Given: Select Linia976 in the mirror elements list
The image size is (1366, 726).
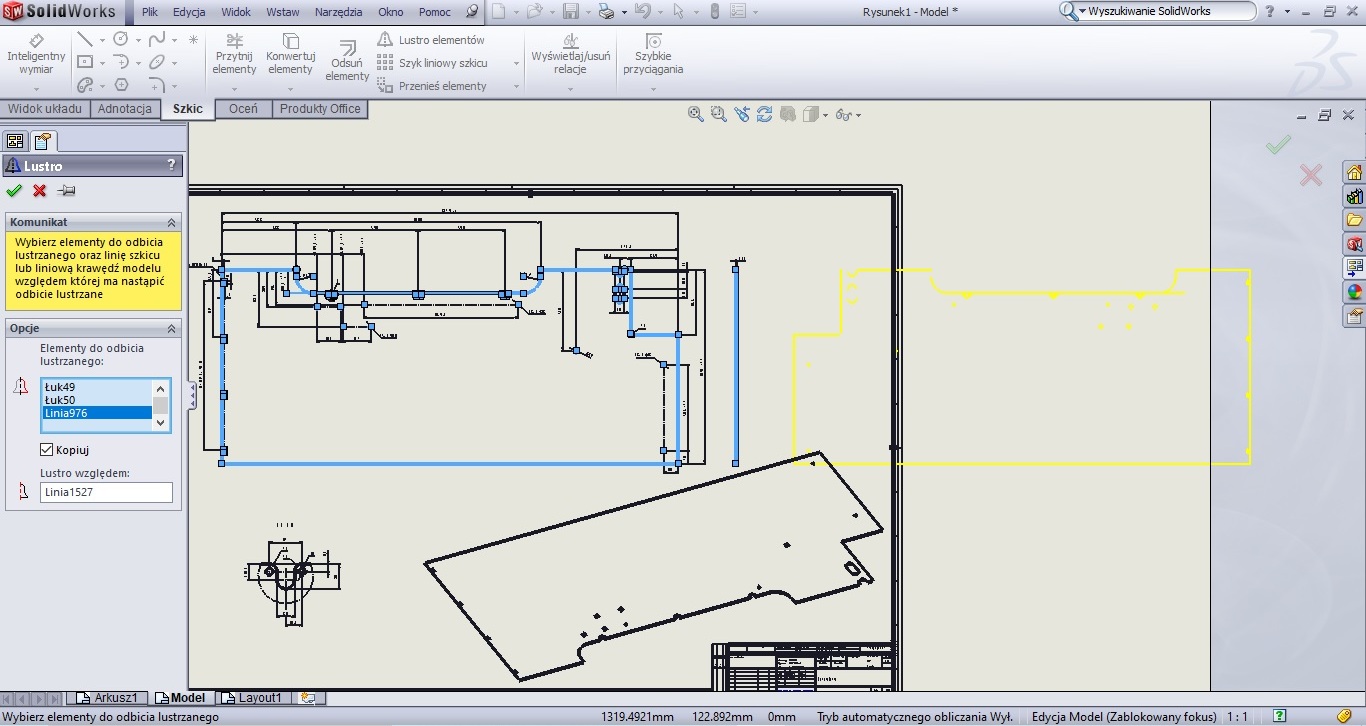Looking at the screenshot, I should 96,413.
